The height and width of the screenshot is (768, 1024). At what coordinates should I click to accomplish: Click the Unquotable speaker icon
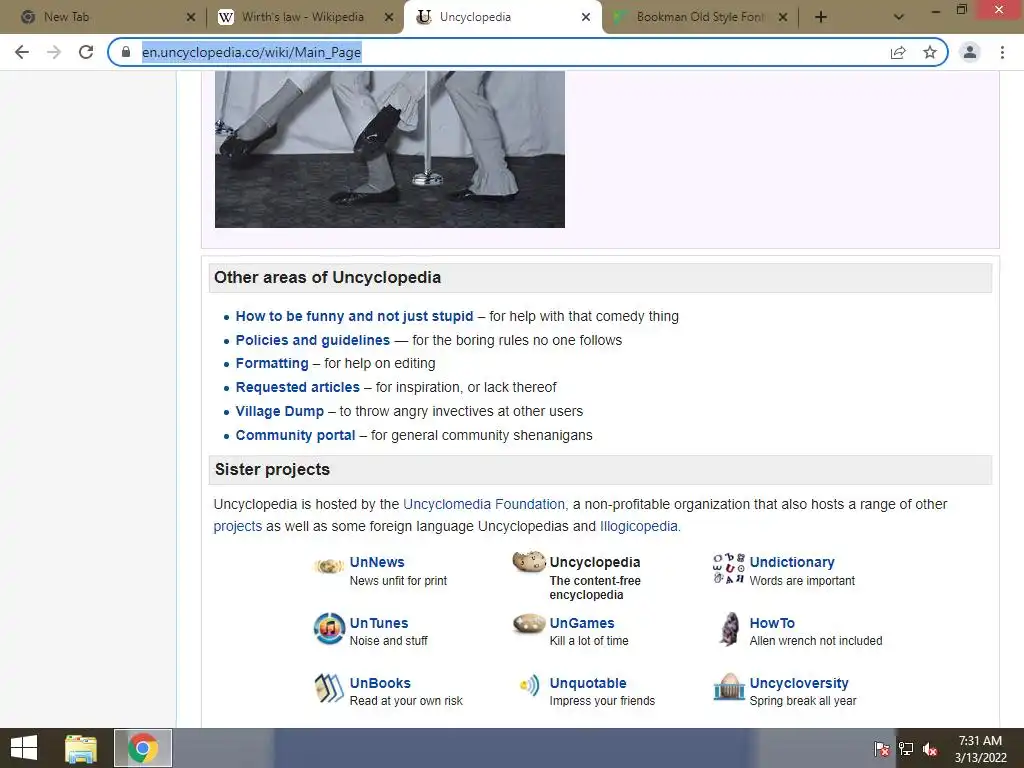click(x=530, y=685)
